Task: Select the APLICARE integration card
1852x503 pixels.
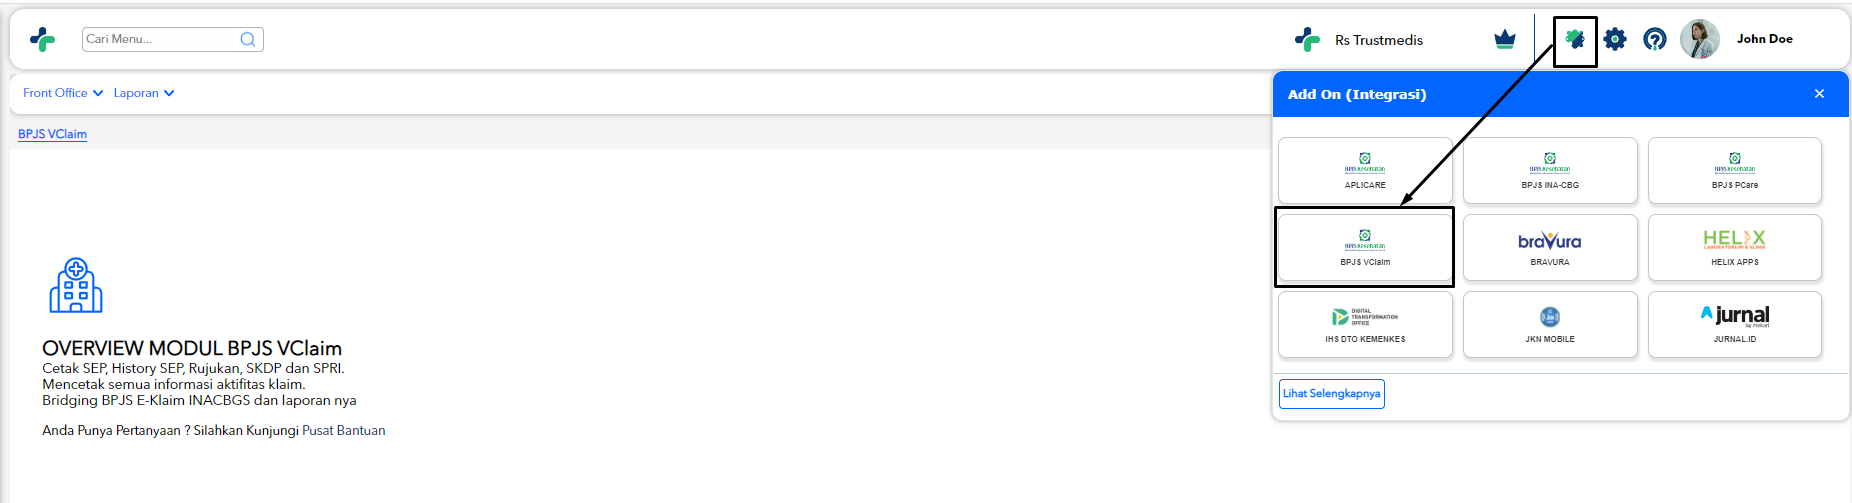Action: click(x=1365, y=170)
